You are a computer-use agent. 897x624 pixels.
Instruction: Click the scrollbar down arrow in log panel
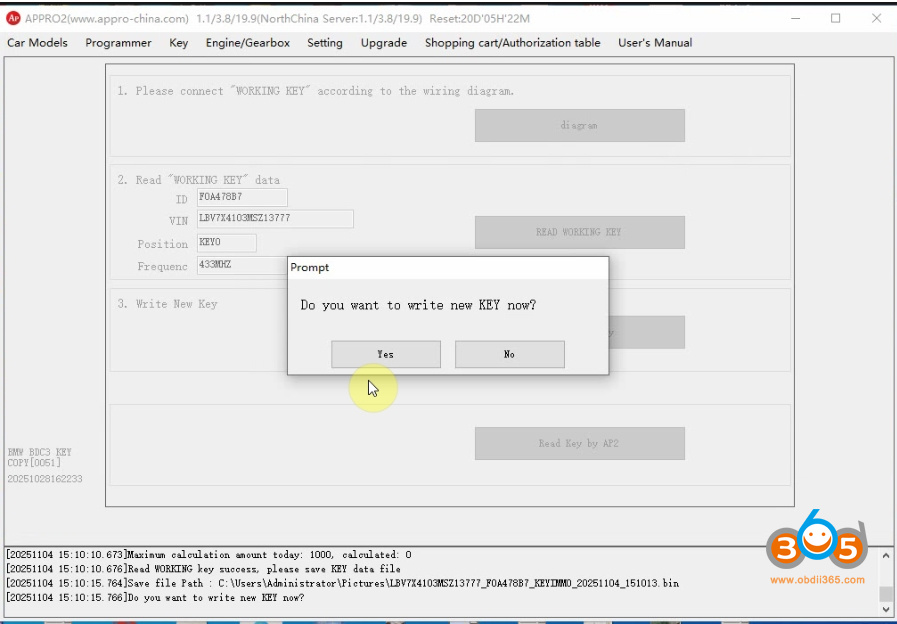point(884,609)
